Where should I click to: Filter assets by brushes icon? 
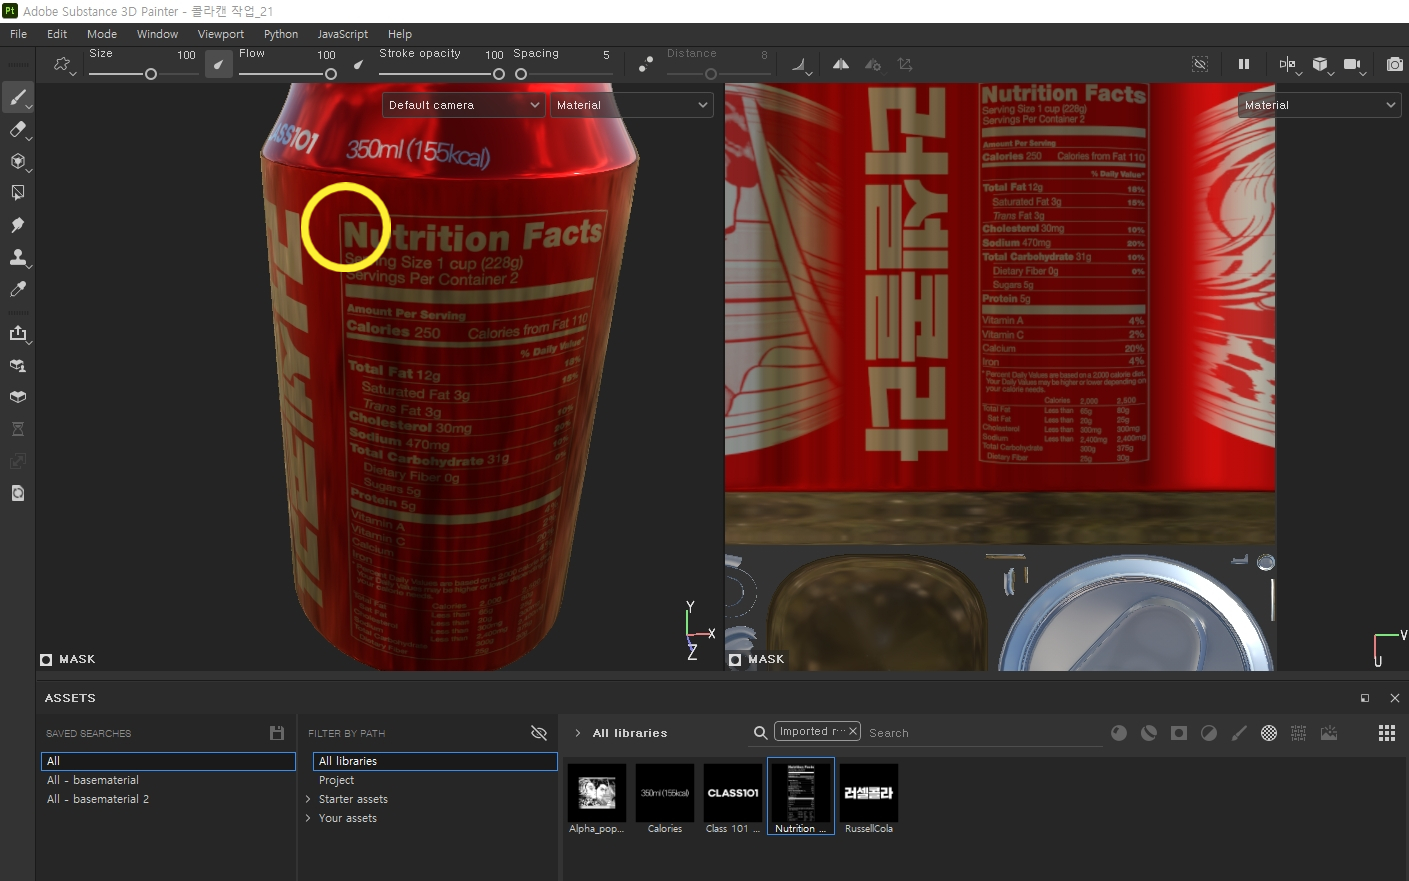(x=1239, y=733)
